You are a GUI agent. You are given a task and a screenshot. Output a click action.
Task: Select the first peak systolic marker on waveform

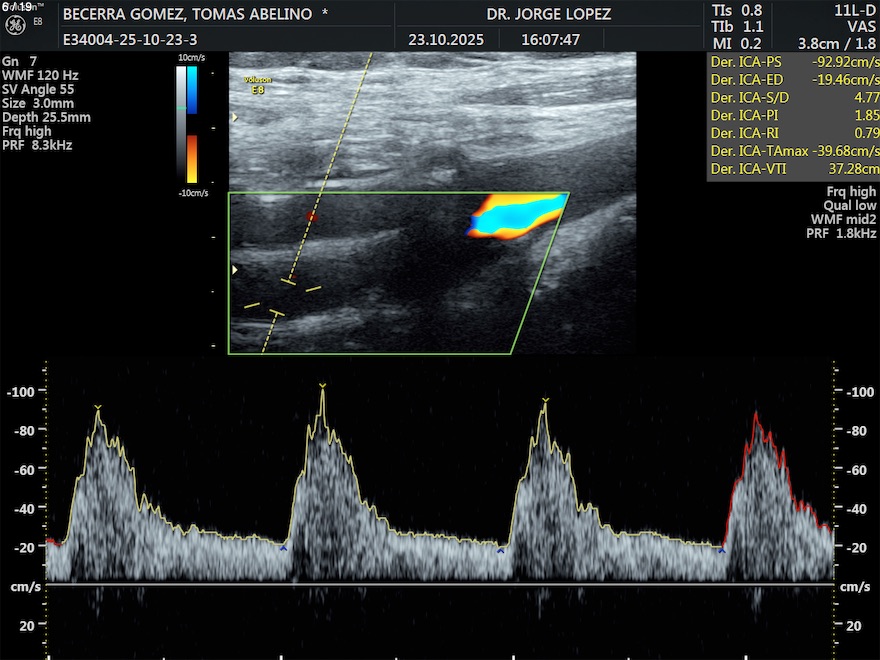coord(97,408)
